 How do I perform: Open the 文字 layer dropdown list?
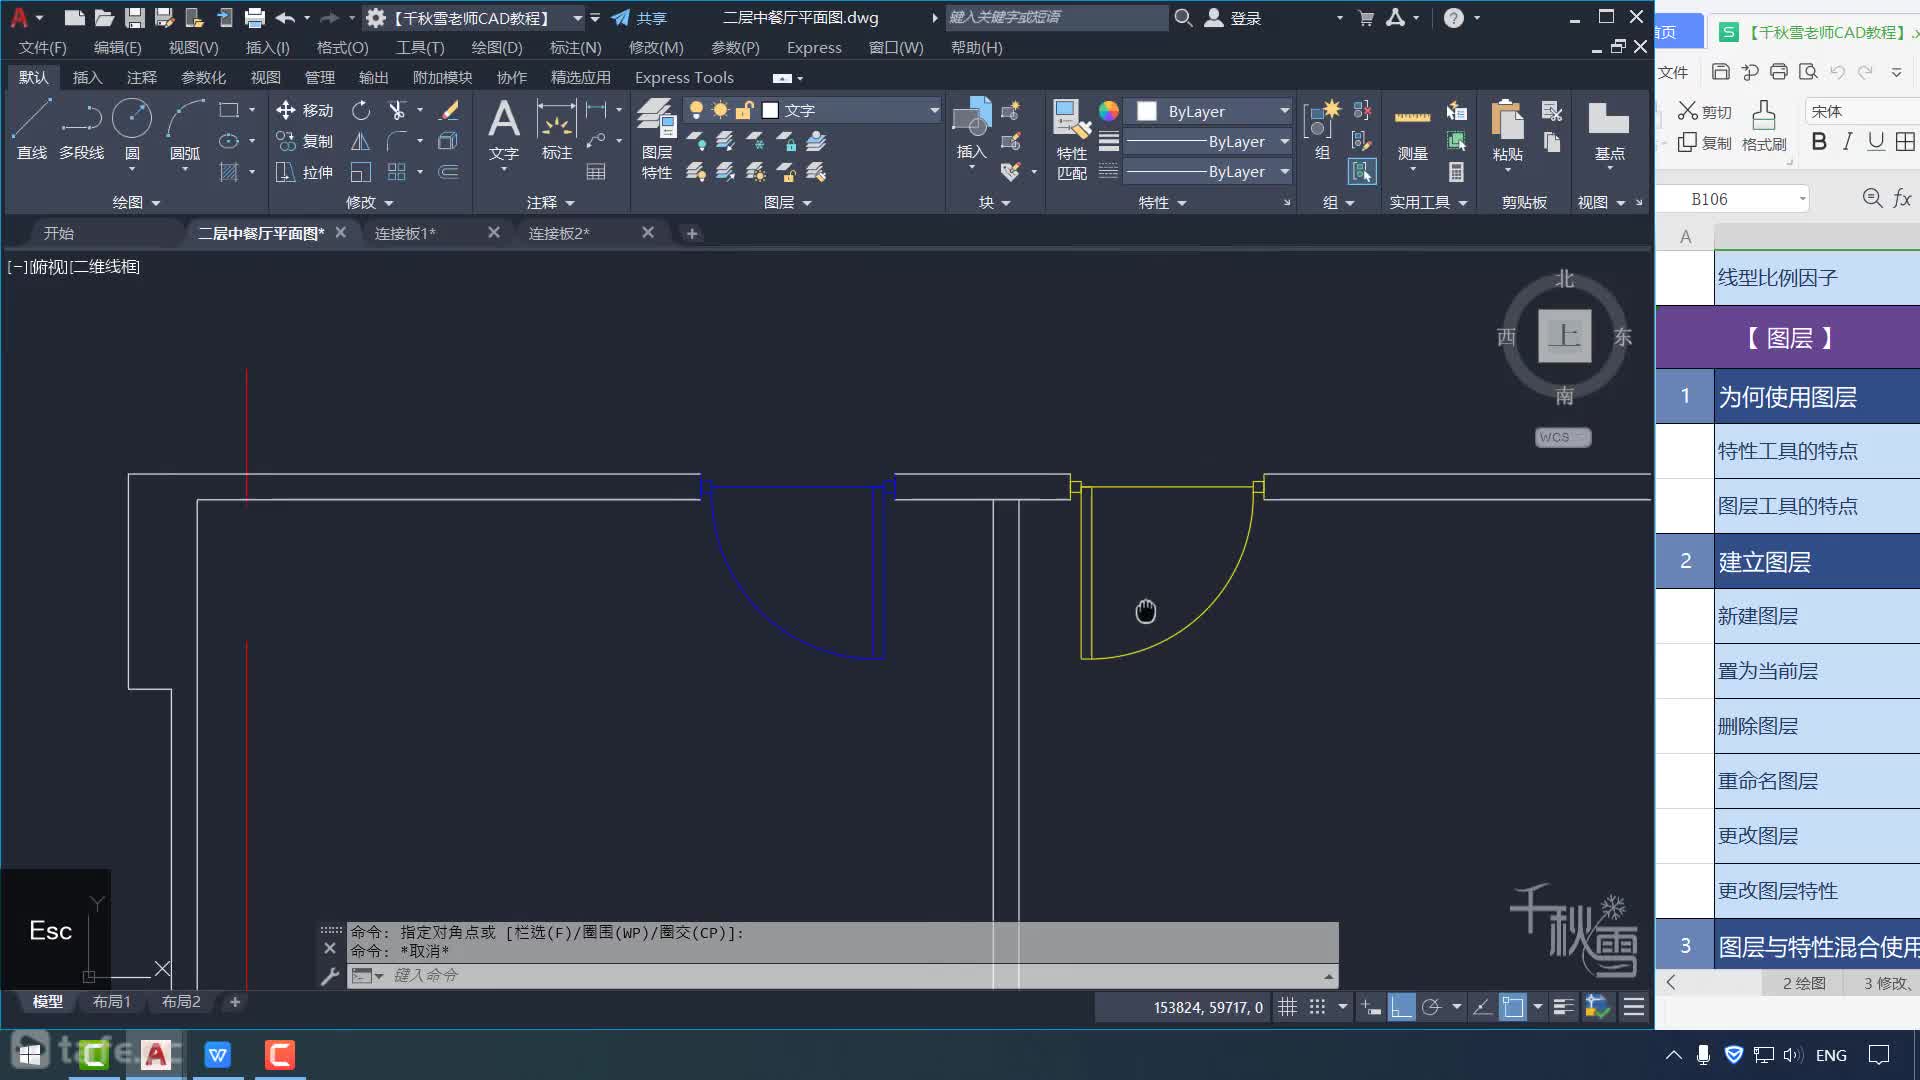click(x=934, y=110)
